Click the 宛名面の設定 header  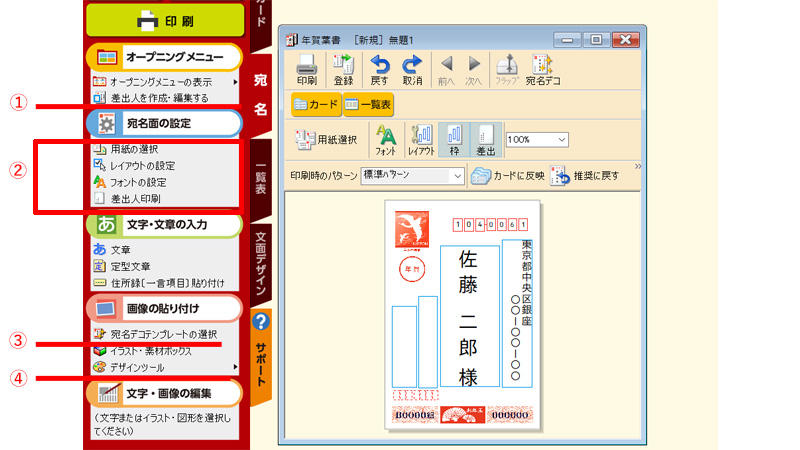(164, 123)
